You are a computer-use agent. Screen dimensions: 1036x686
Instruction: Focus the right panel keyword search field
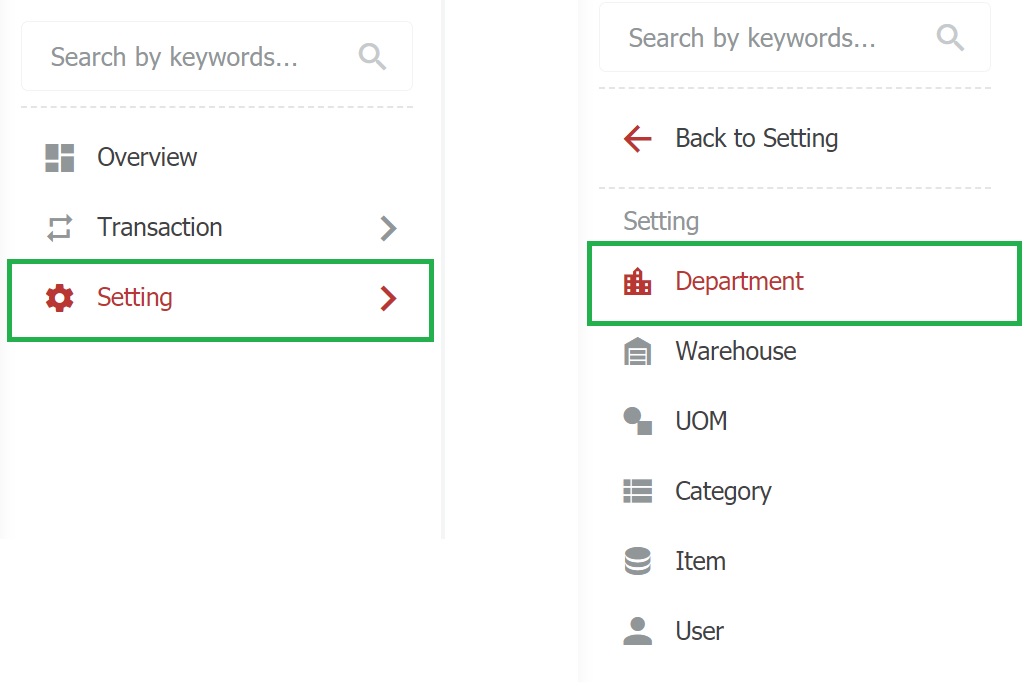tap(752, 38)
